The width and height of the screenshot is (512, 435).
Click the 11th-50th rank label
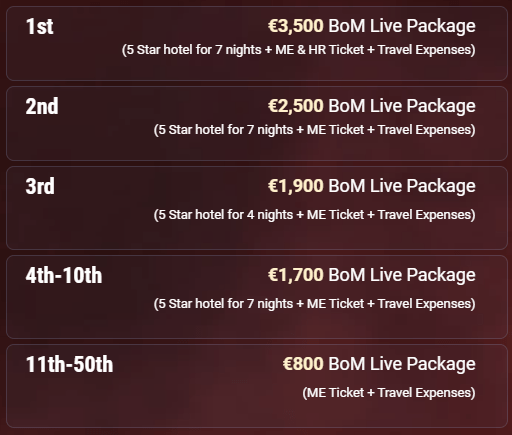[x=69, y=364]
